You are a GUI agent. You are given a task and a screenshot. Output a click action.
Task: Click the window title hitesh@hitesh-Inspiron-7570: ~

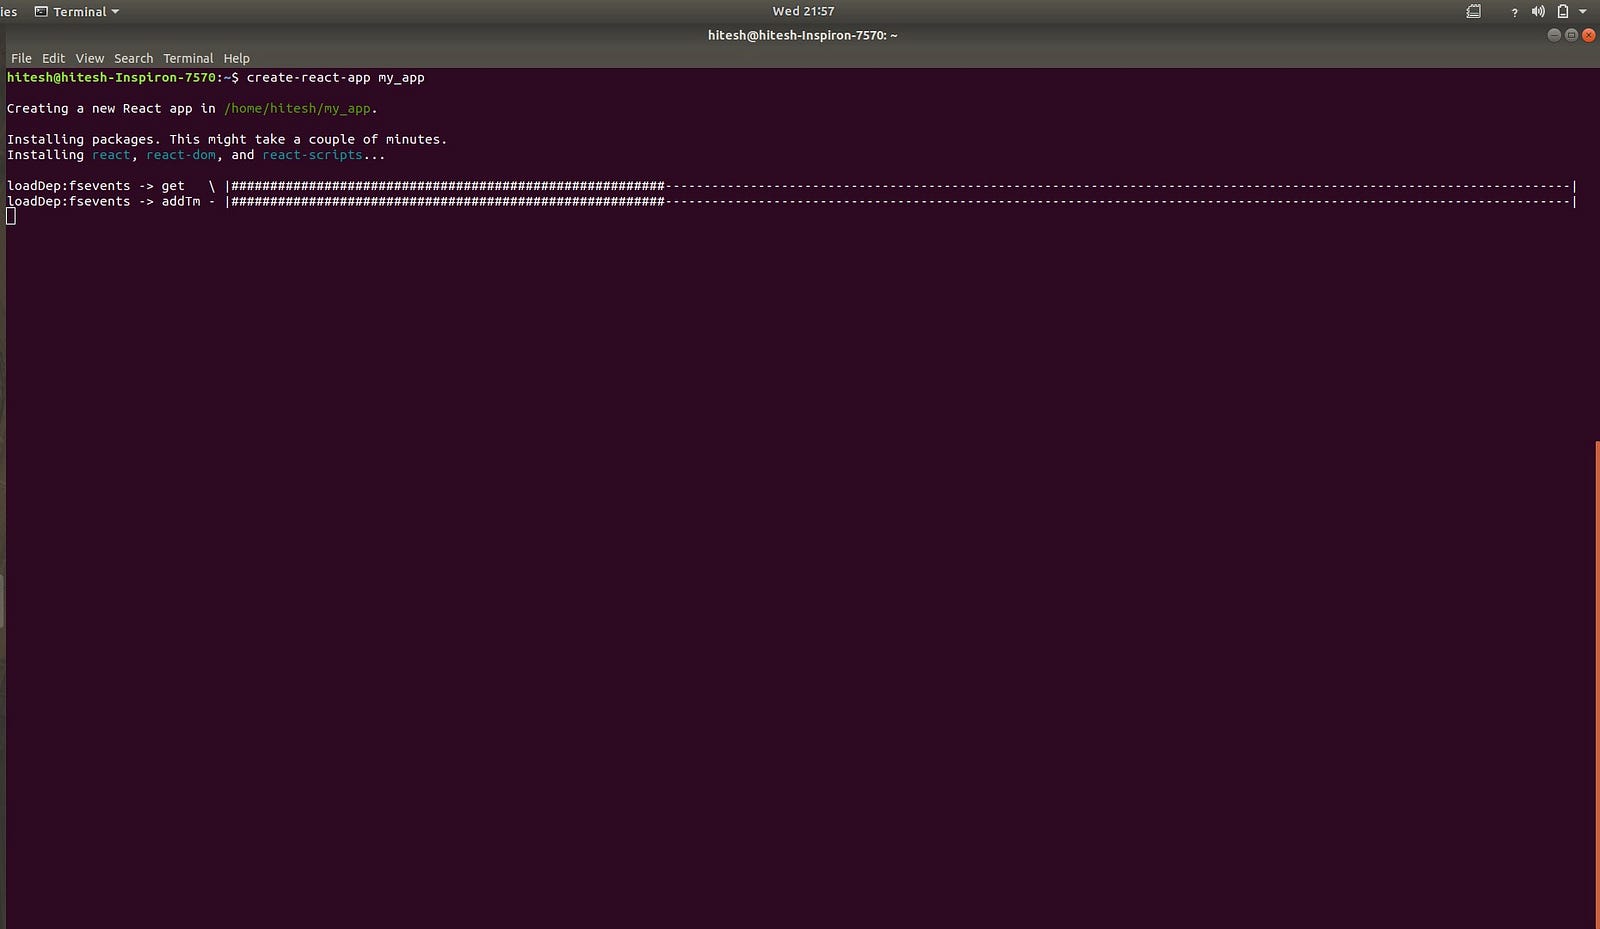tap(802, 35)
